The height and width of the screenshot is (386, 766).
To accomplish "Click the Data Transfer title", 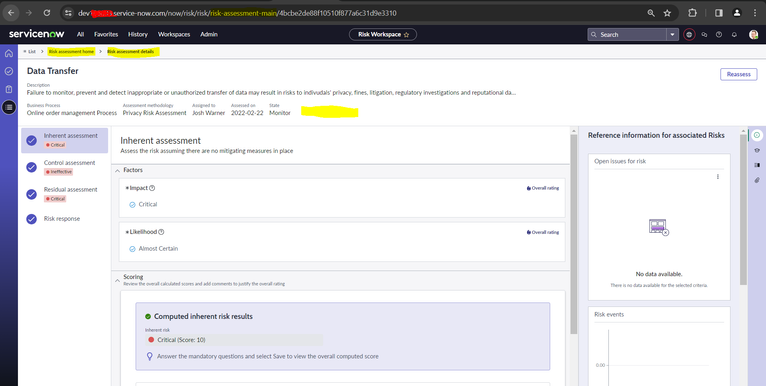I will click(x=53, y=71).
